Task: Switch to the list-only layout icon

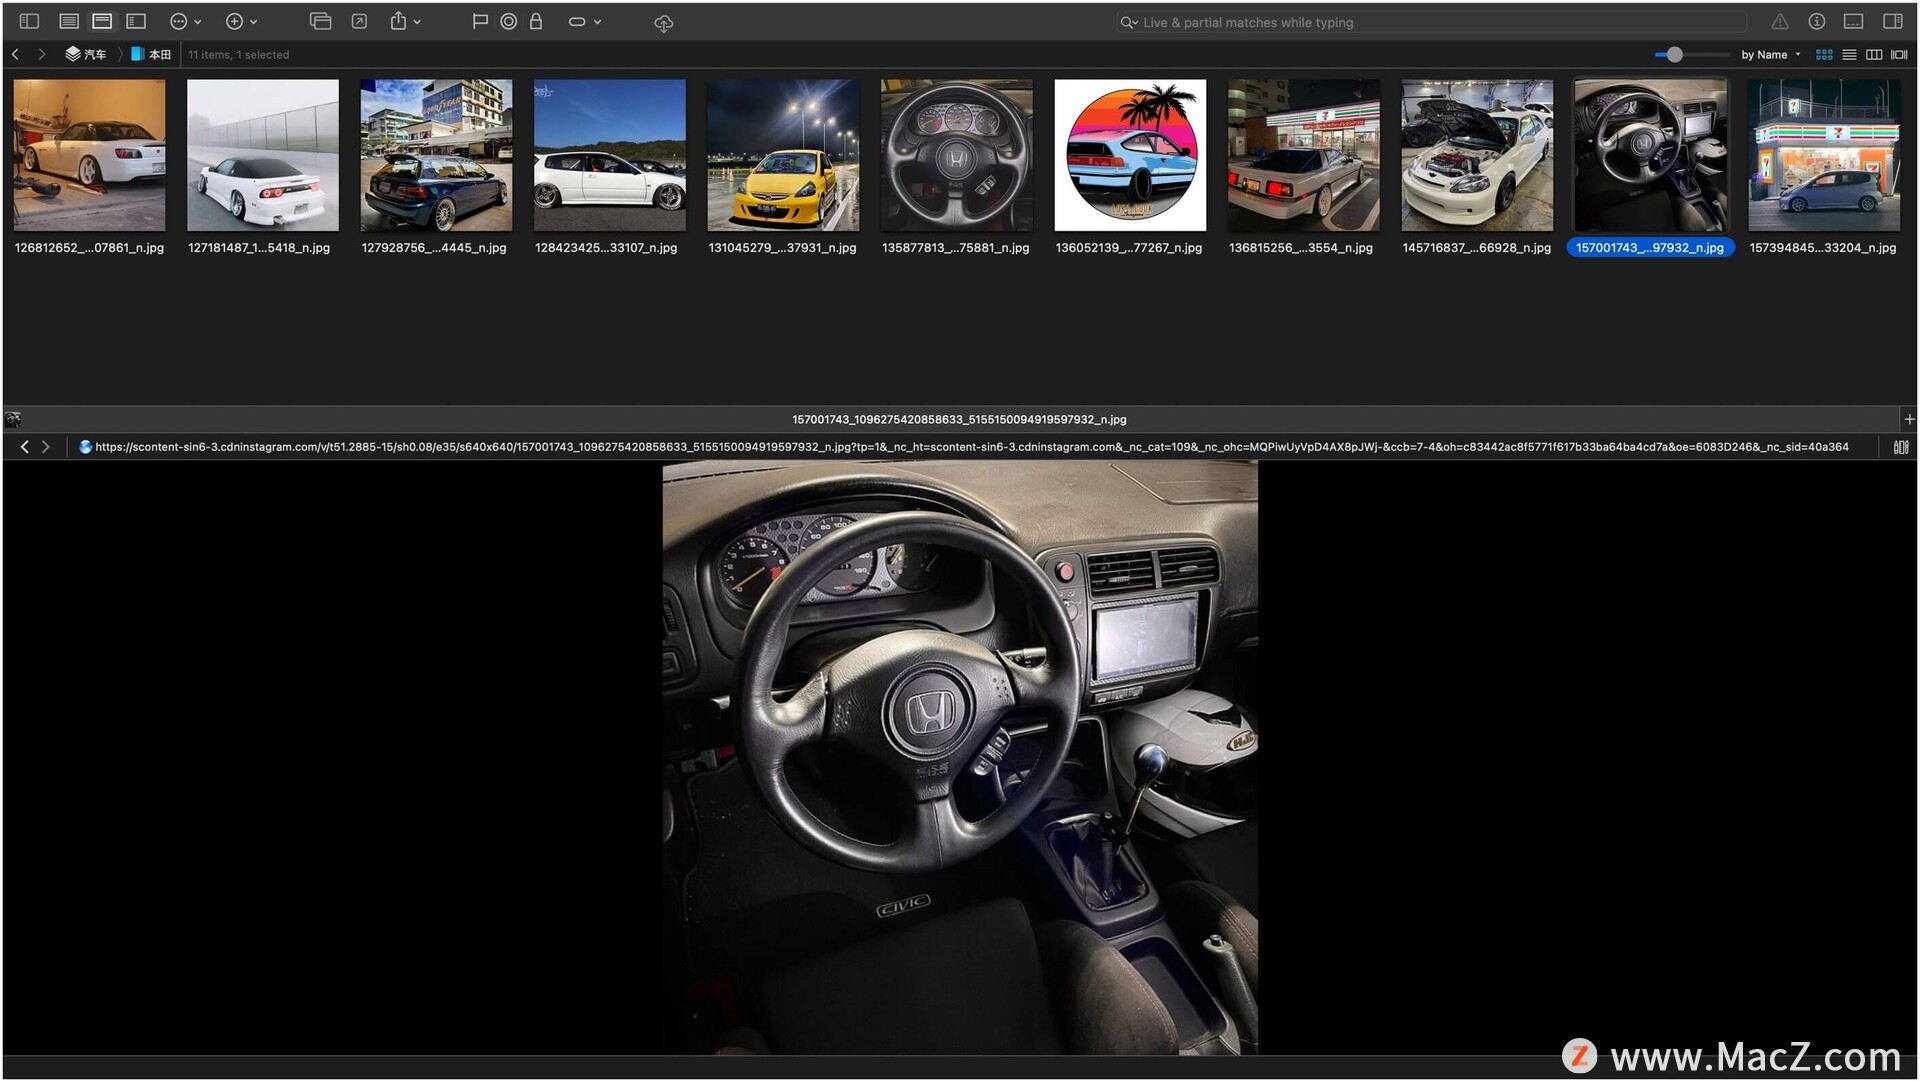Action: pyautogui.click(x=69, y=21)
